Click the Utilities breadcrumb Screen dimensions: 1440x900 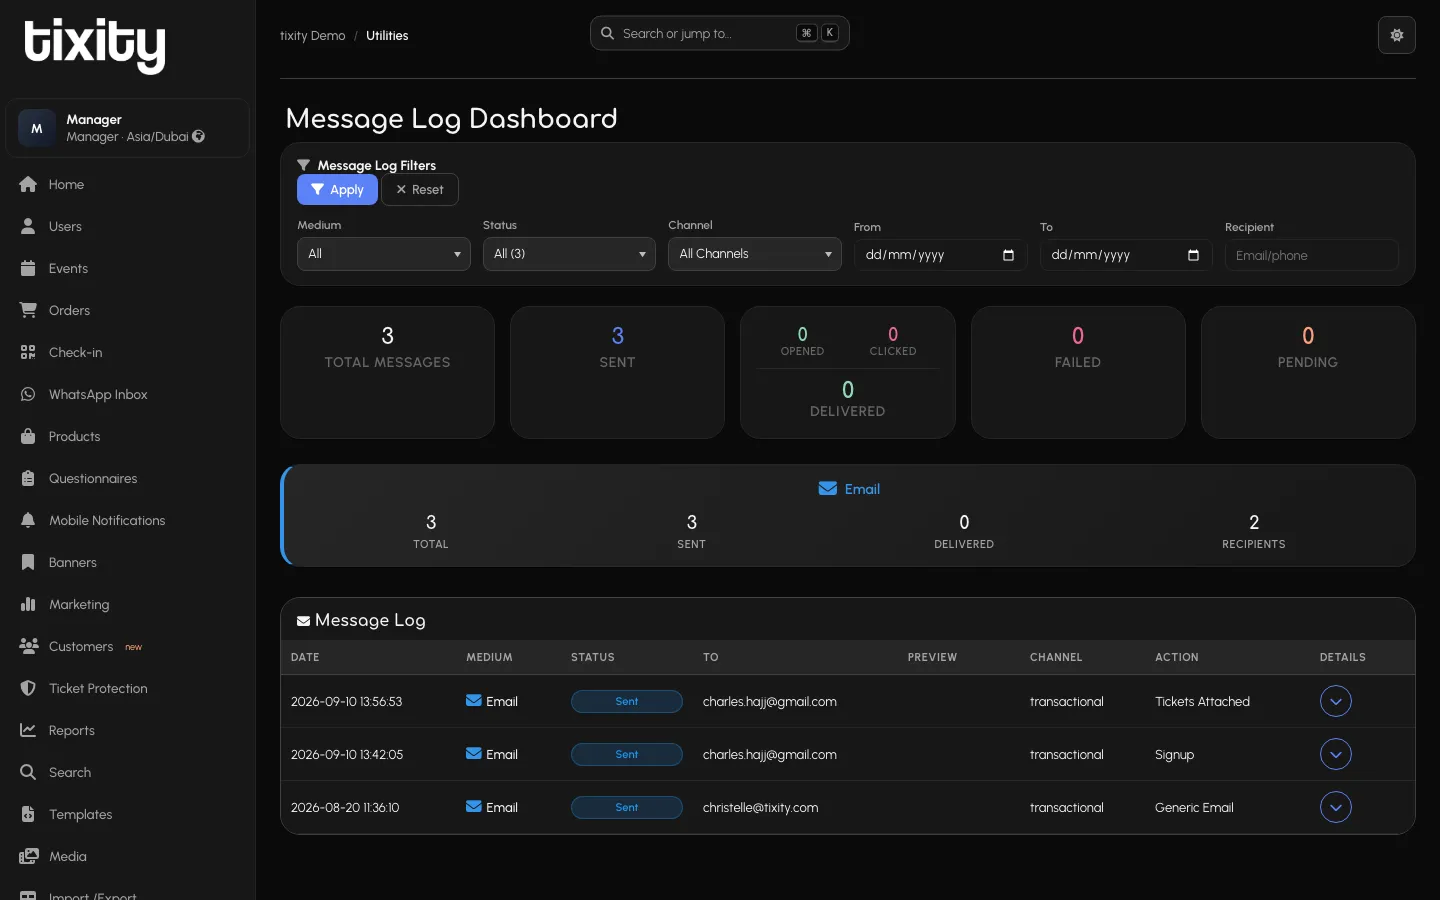(x=387, y=36)
